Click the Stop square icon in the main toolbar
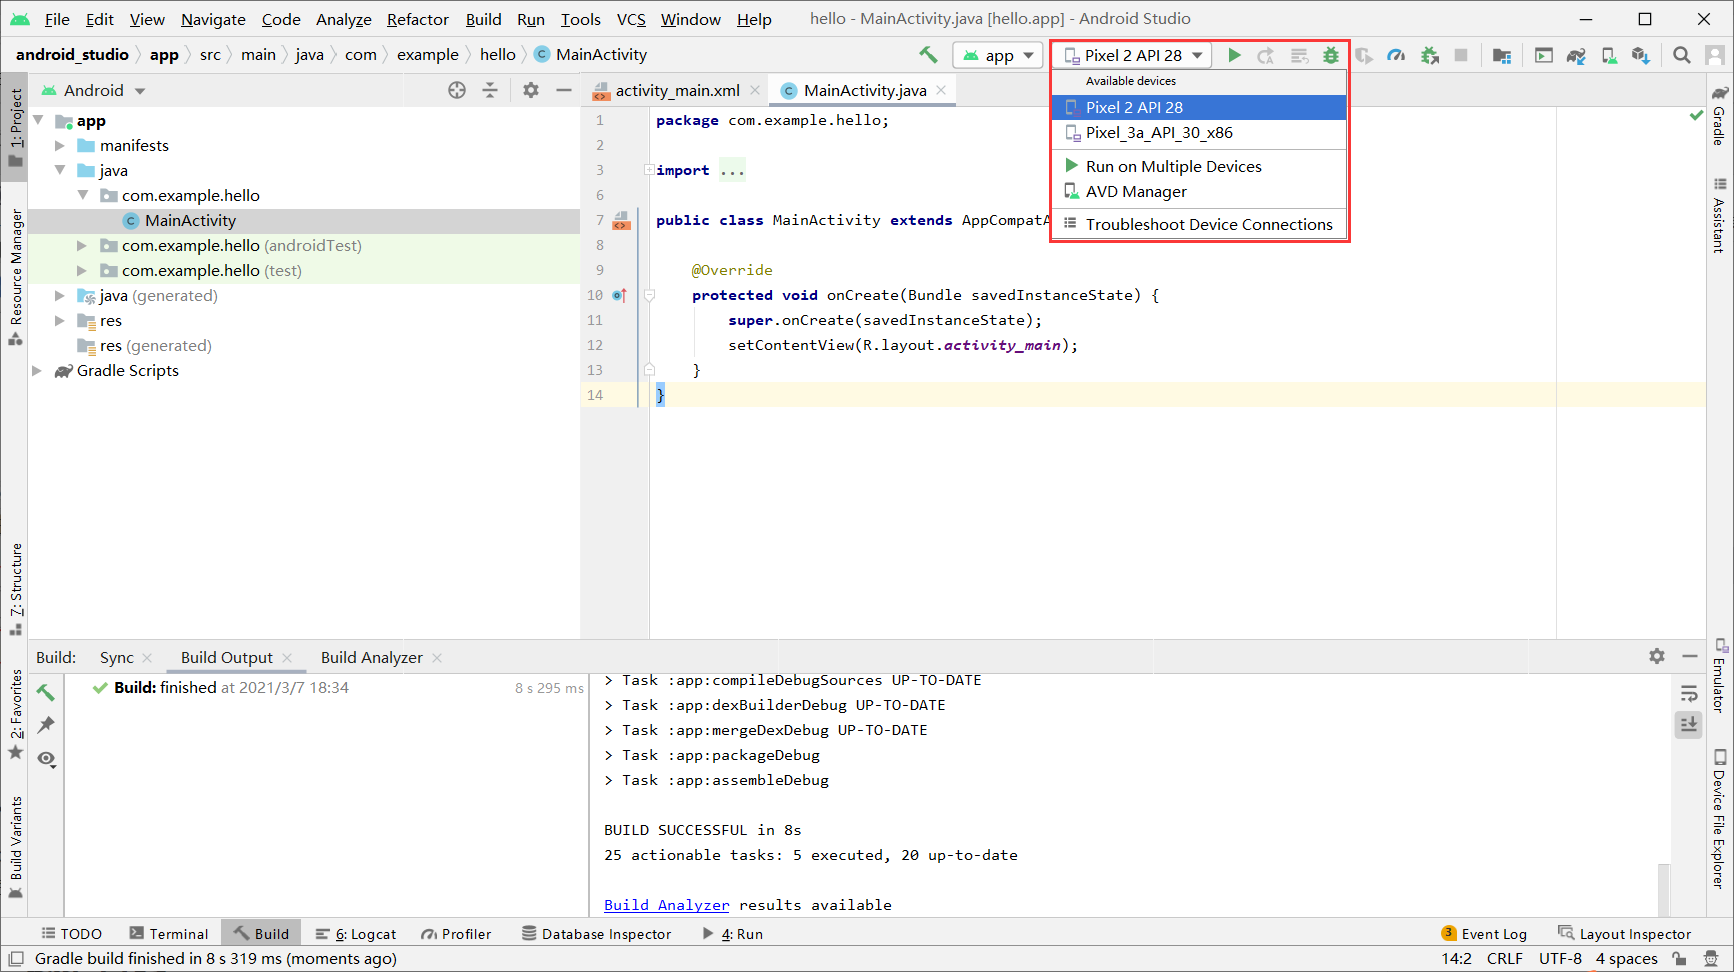Viewport: 1734px width, 972px height. 1461,55
